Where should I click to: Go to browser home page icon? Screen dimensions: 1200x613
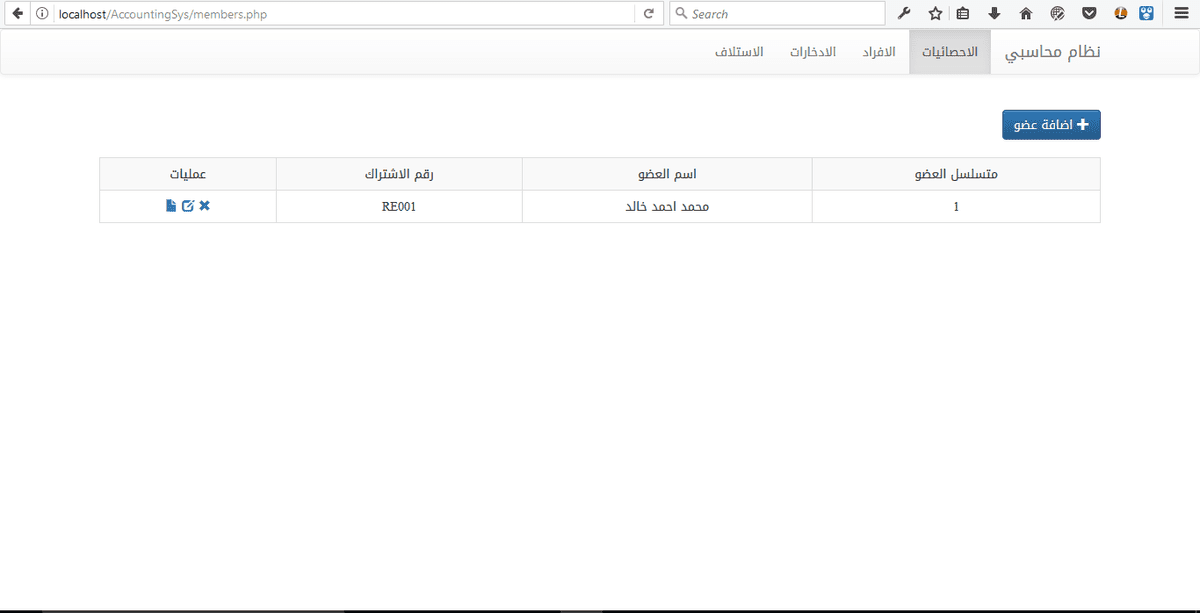(x=1025, y=14)
